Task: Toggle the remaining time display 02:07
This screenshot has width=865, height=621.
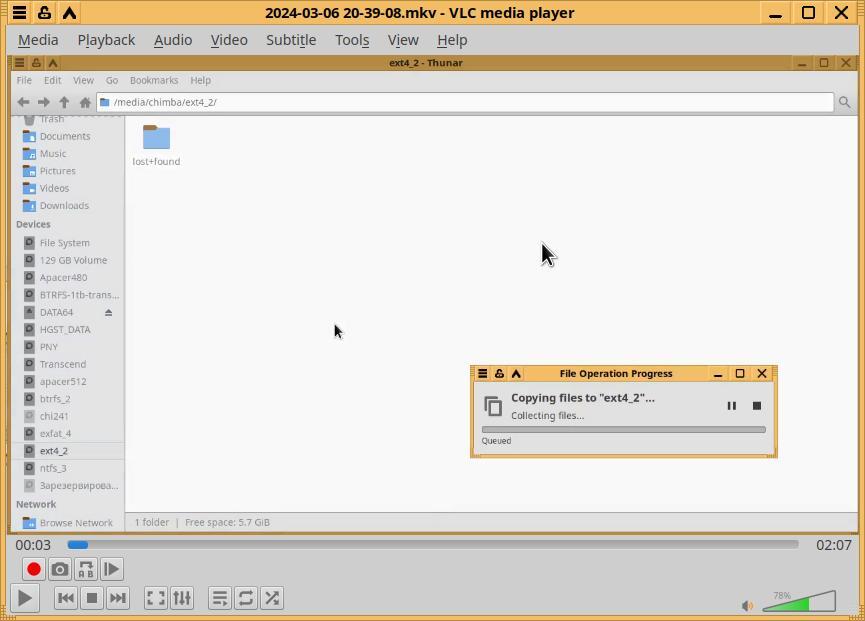Action: pos(834,545)
